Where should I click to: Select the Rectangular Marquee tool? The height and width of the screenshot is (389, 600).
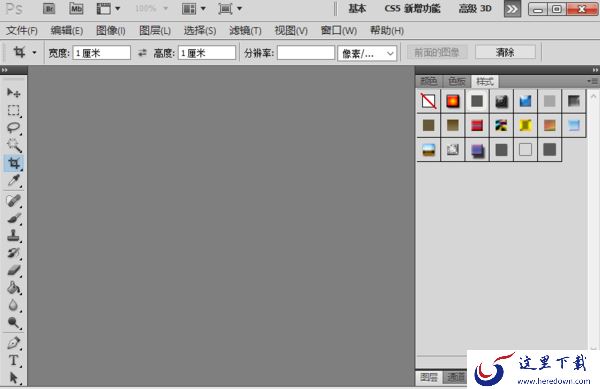click(13, 110)
